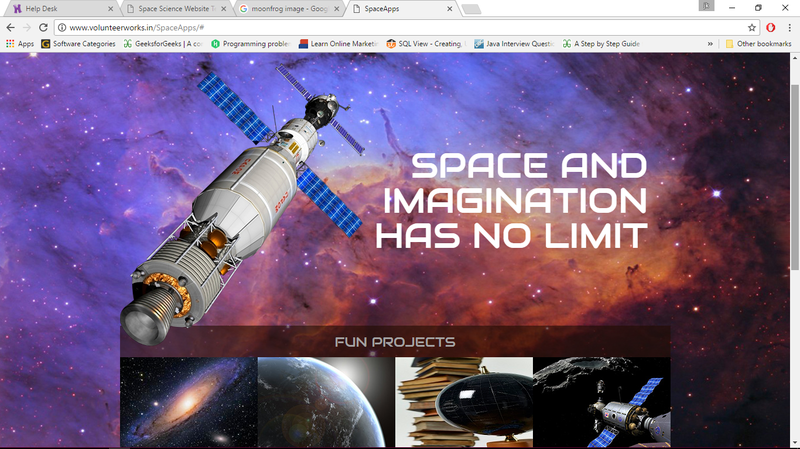
Task: Click the red Opera extension icon
Action: click(x=771, y=27)
